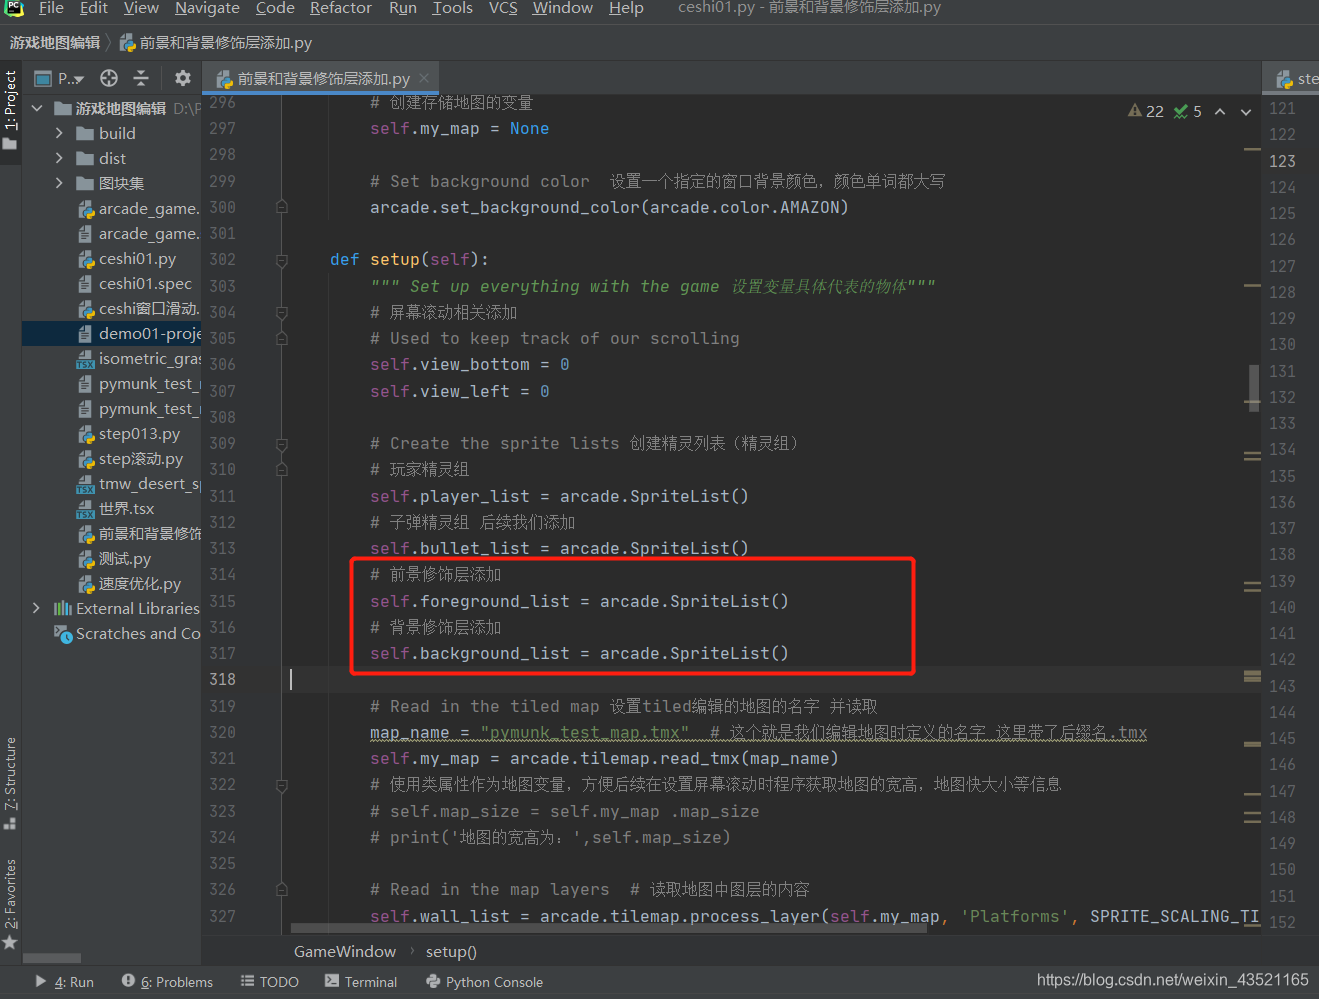This screenshot has width=1319, height=999.
Task: Click the editor vertical scrollbar thumb
Action: pyautogui.click(x=1253, y=387)
